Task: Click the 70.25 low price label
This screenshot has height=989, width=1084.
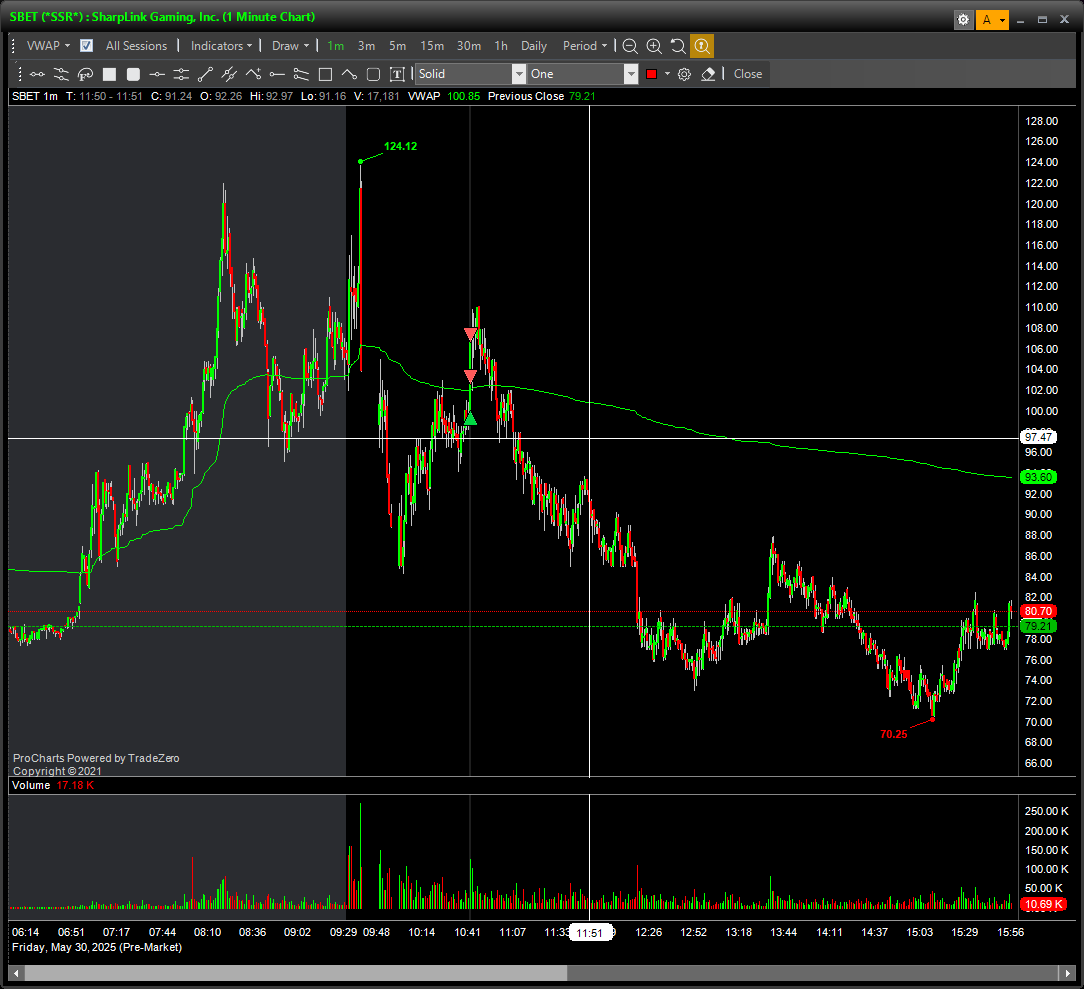Action: 893,734
